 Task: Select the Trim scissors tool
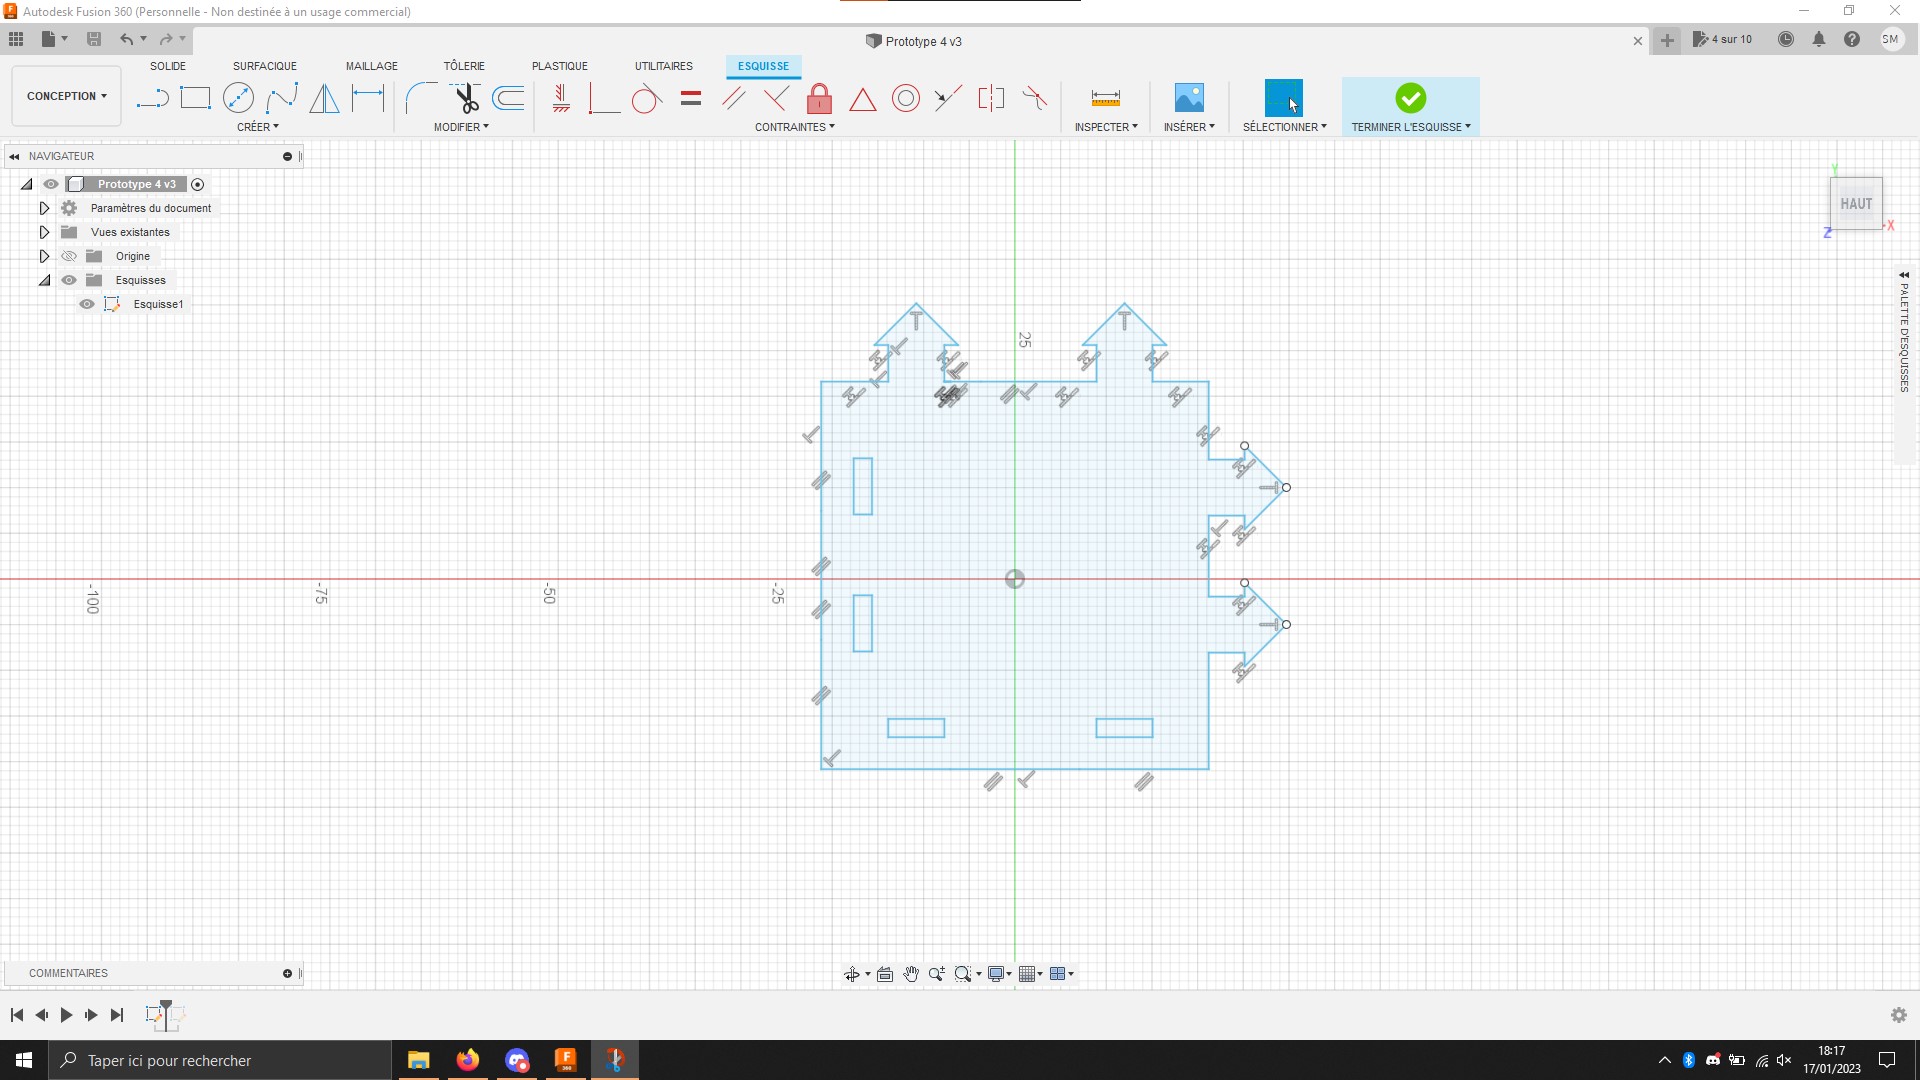point(466,98)
